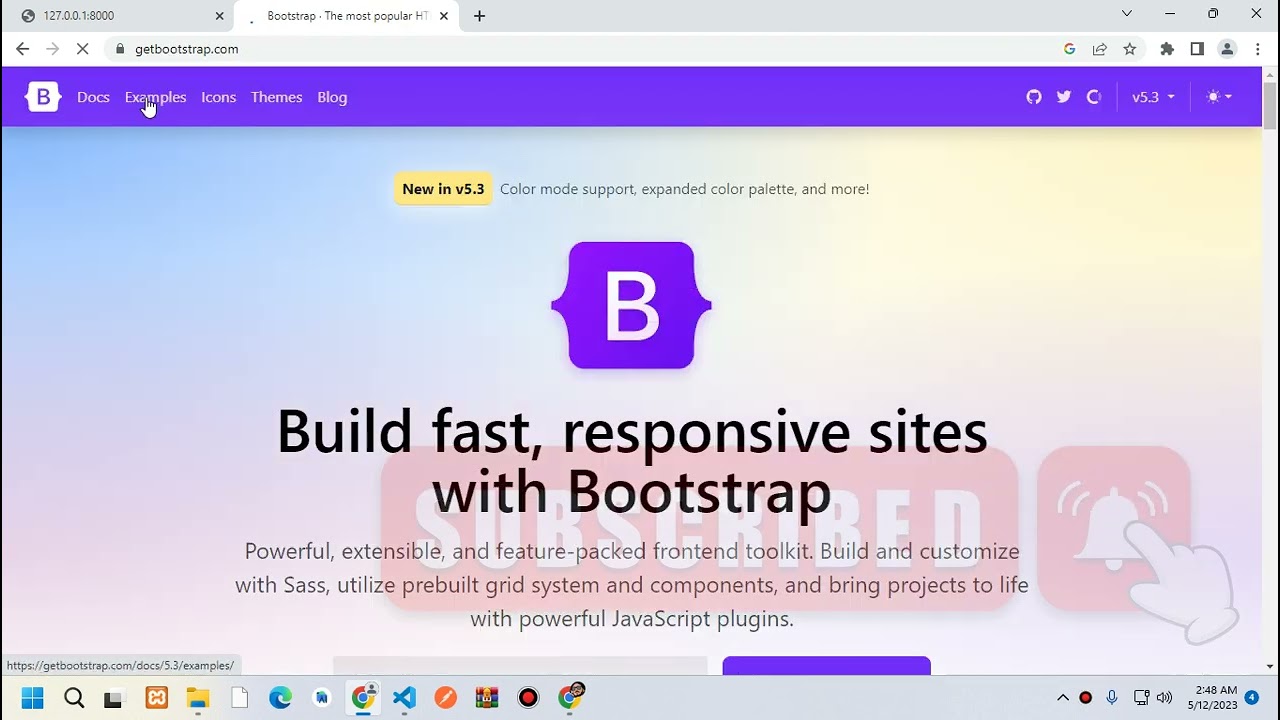Image resolution: width=1280 pixels, height=720 pixels.
Task: Open WinRAR from taskbar
Action: coord(487,697)
